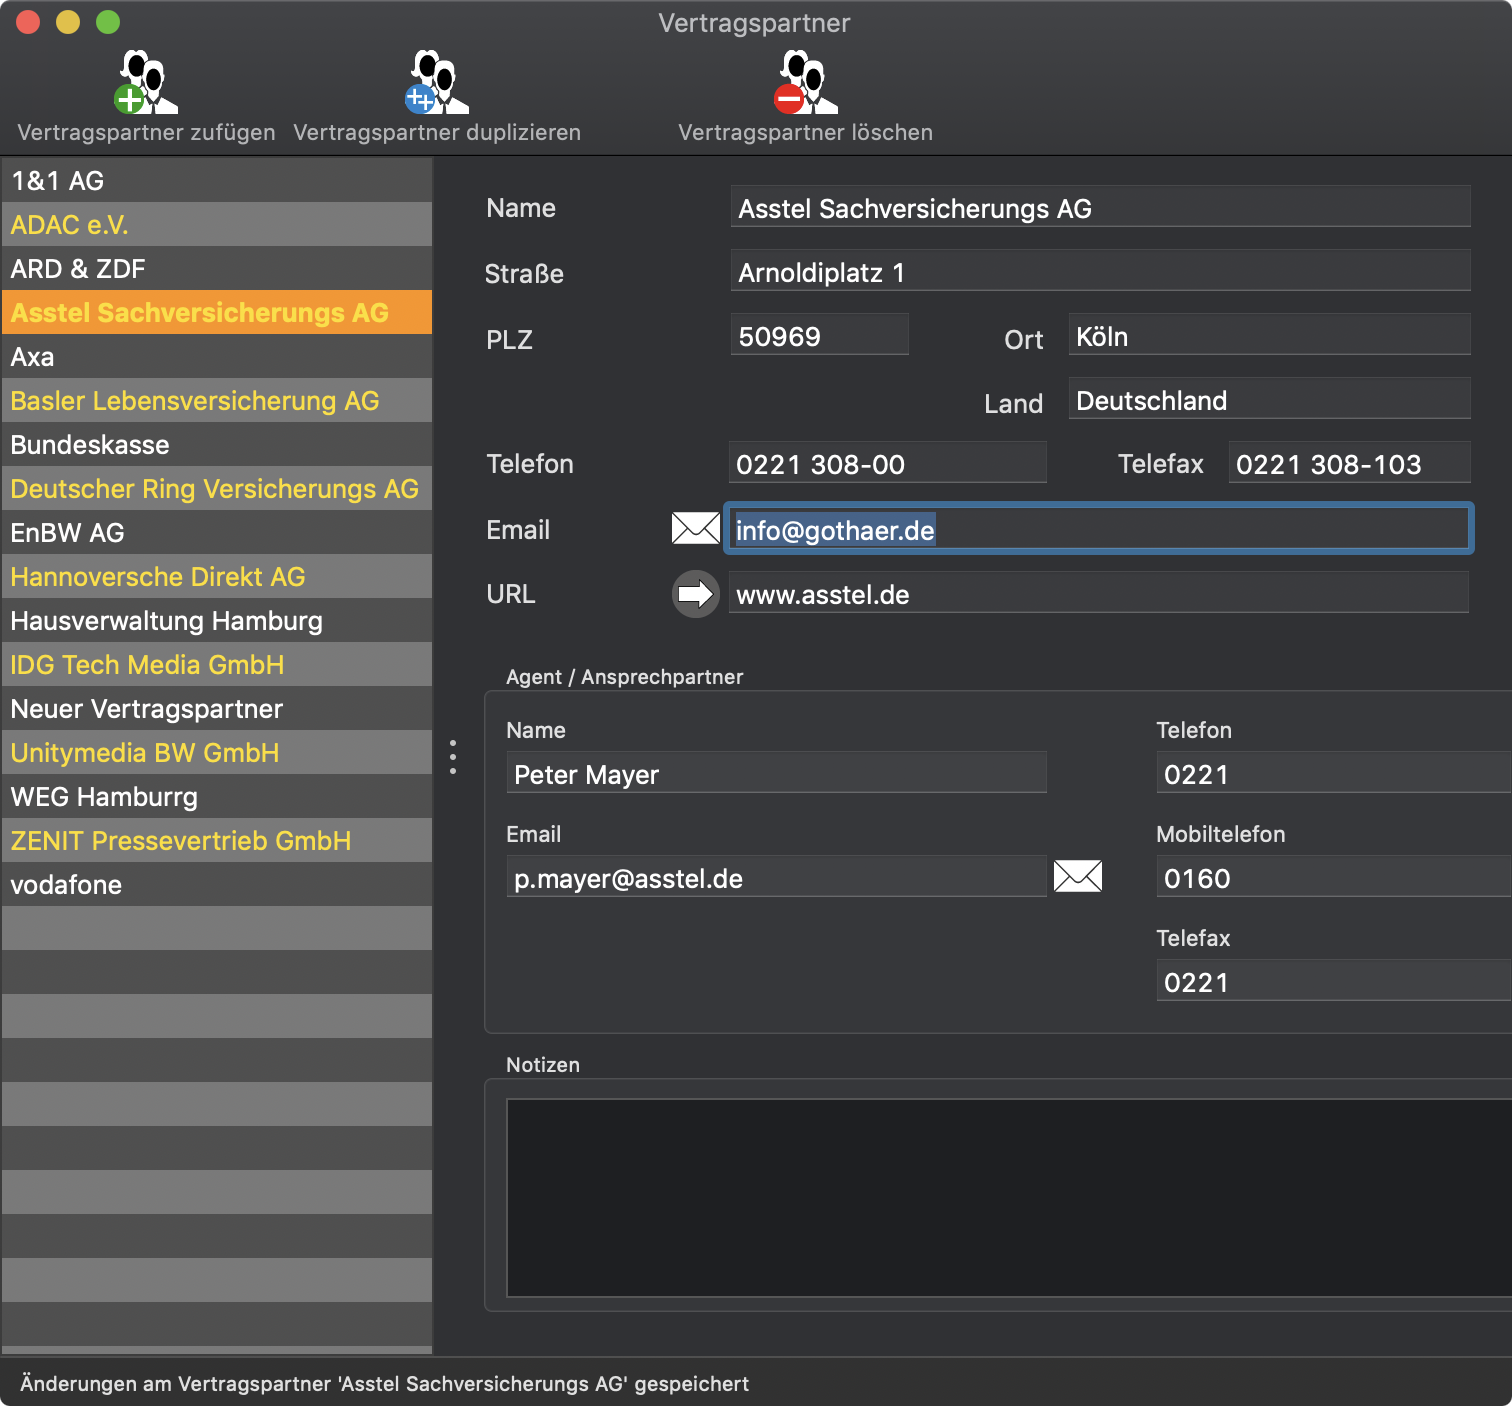
Task: Click agent Telefax field 0221
Action: [1333, 981]
